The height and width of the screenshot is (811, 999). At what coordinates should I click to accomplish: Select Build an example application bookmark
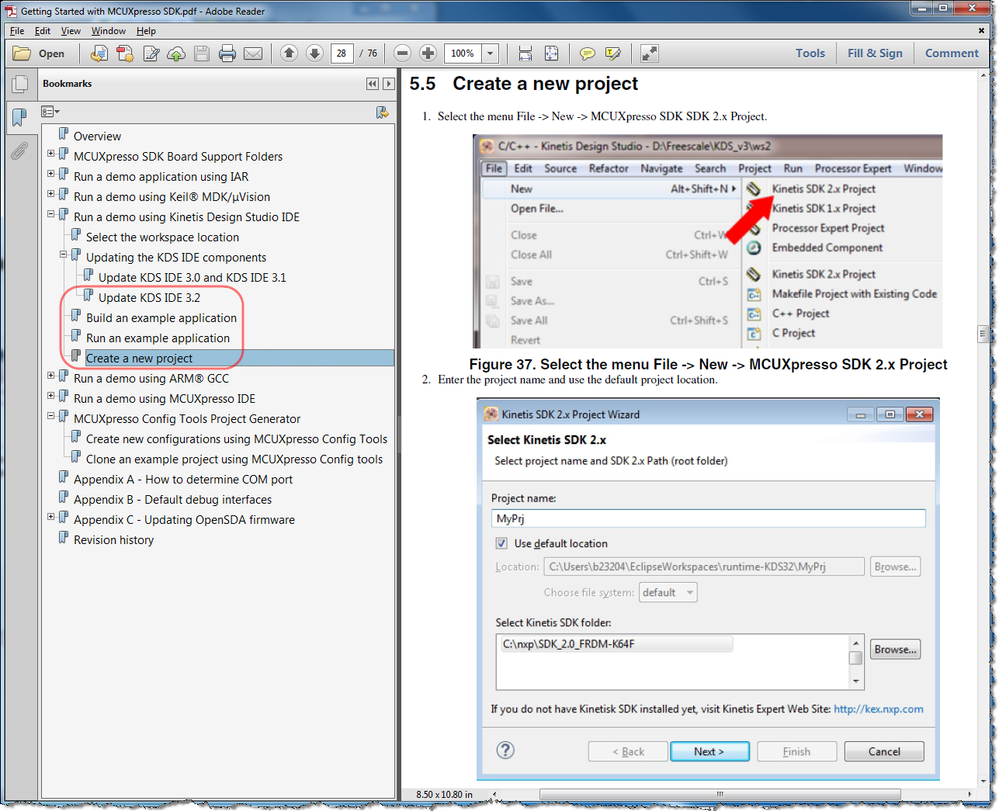click(161, 318)
